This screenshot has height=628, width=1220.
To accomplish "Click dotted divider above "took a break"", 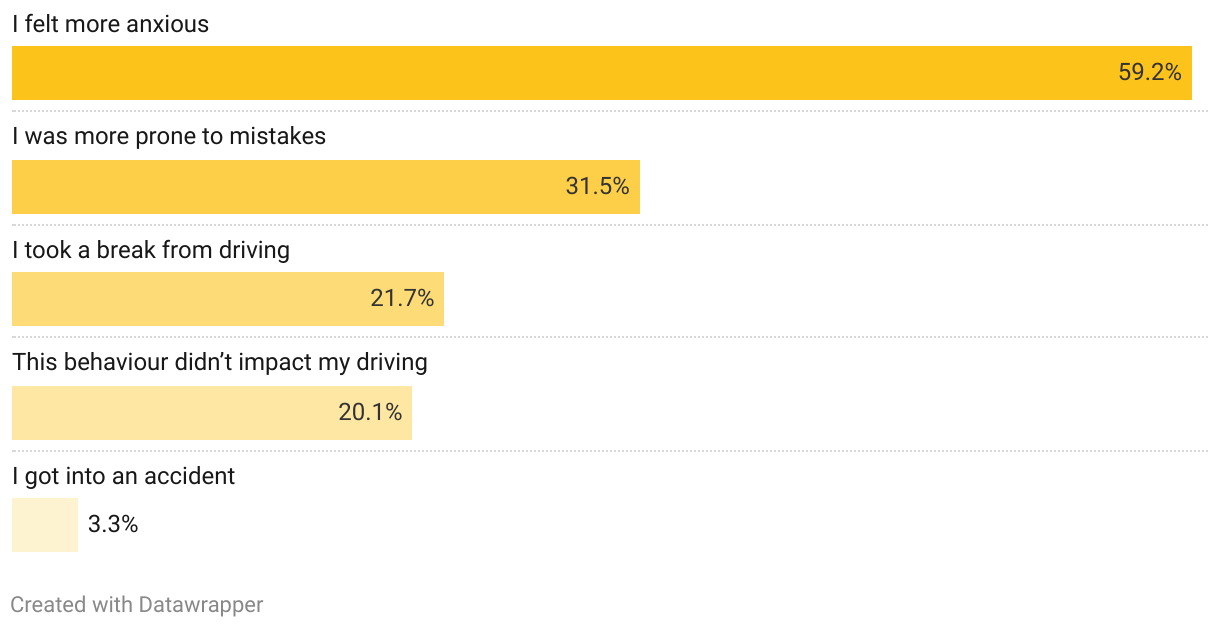I will [x=610, y=225].
